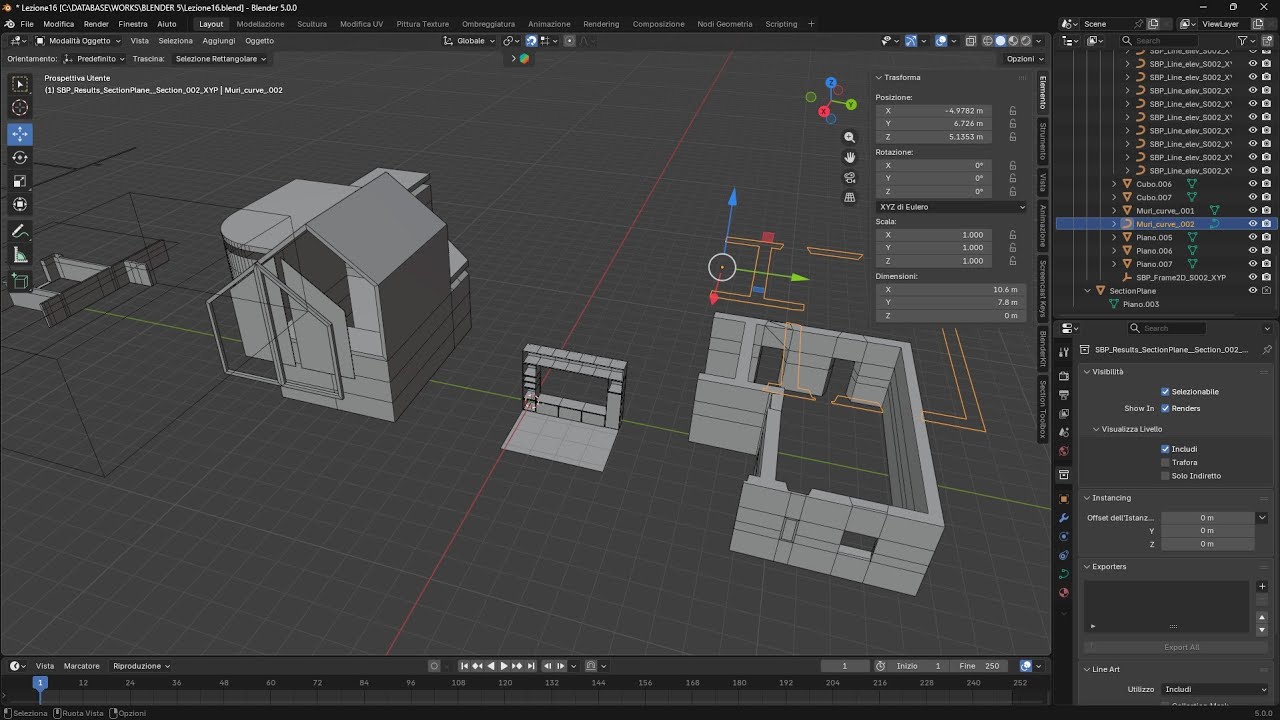Open the Finestra menu
Image resolution: width=1280 pixels, height=720 pixels.
tap(133, 24)
